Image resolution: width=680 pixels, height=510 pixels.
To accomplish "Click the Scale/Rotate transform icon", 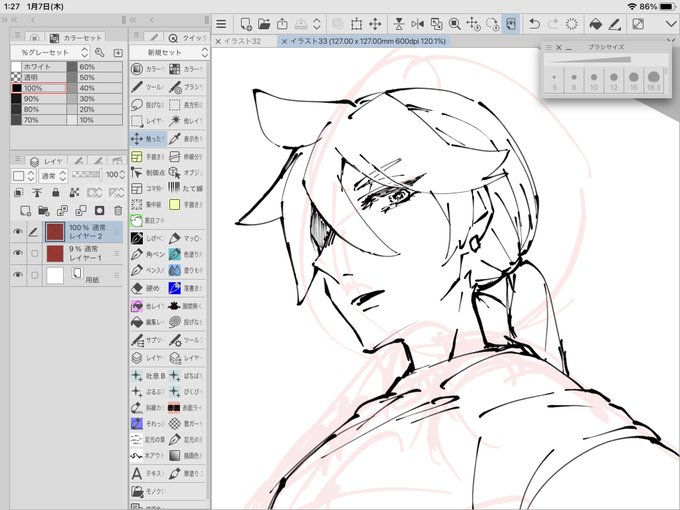I will 356,24.
